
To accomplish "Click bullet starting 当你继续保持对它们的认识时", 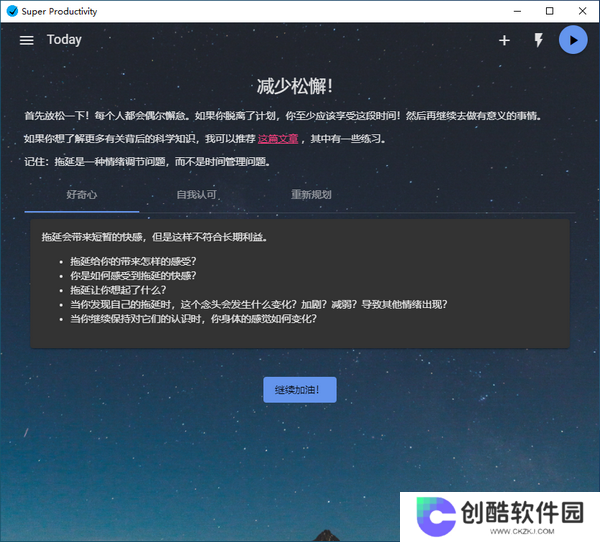I will tap(193, 319).
